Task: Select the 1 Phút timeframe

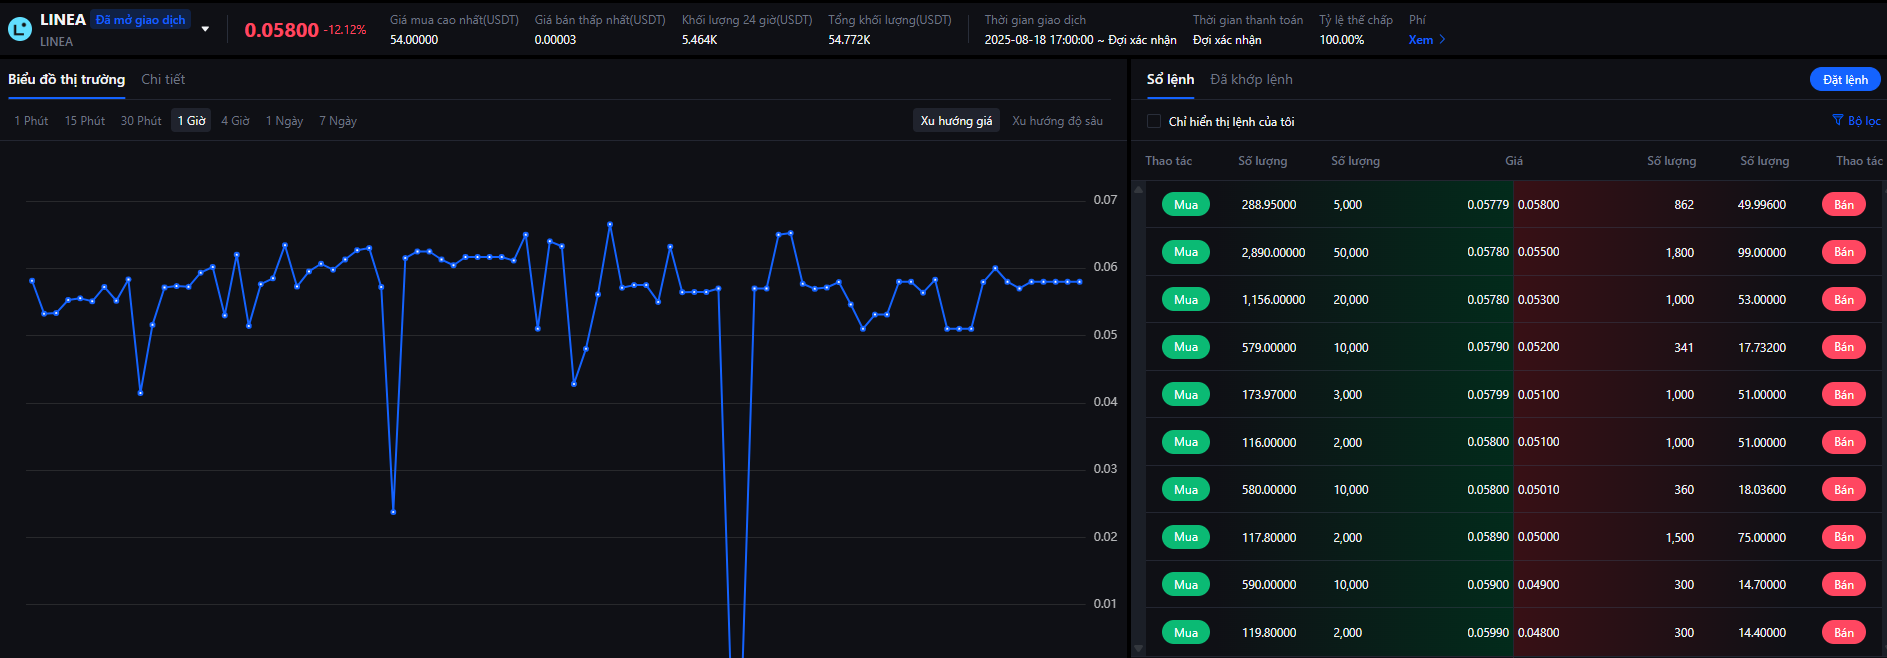Action: [x=31, y=121]
